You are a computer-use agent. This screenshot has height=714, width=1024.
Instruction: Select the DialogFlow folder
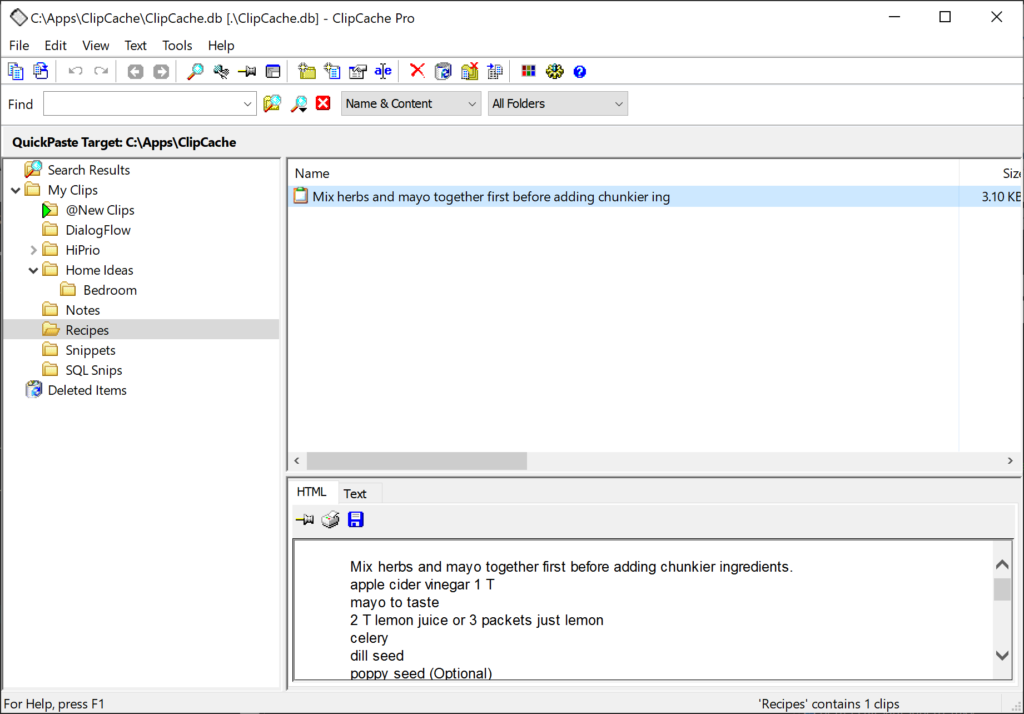[x=98, y=230]
